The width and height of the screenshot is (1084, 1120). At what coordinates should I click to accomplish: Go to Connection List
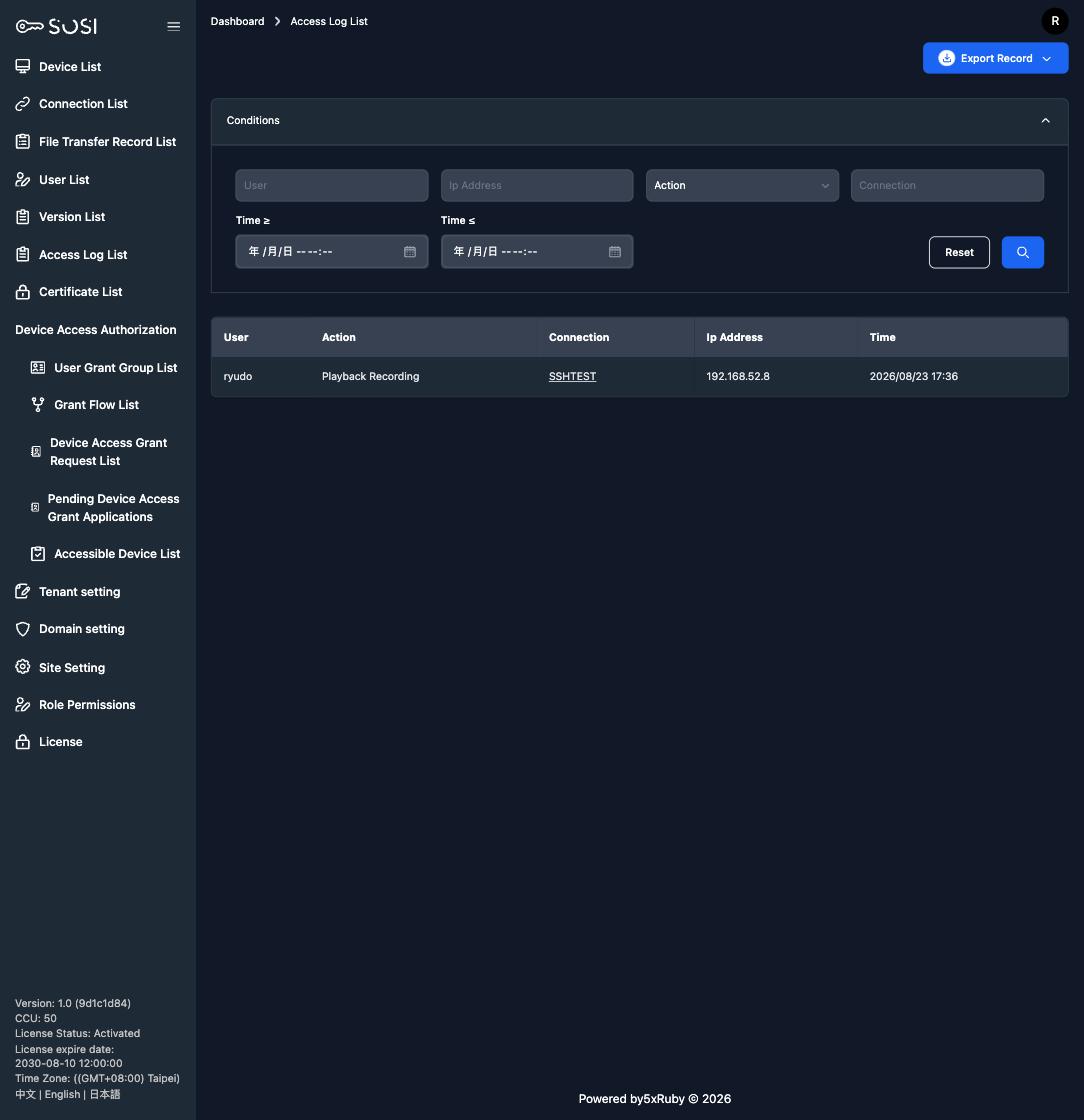tap(83, 104)
